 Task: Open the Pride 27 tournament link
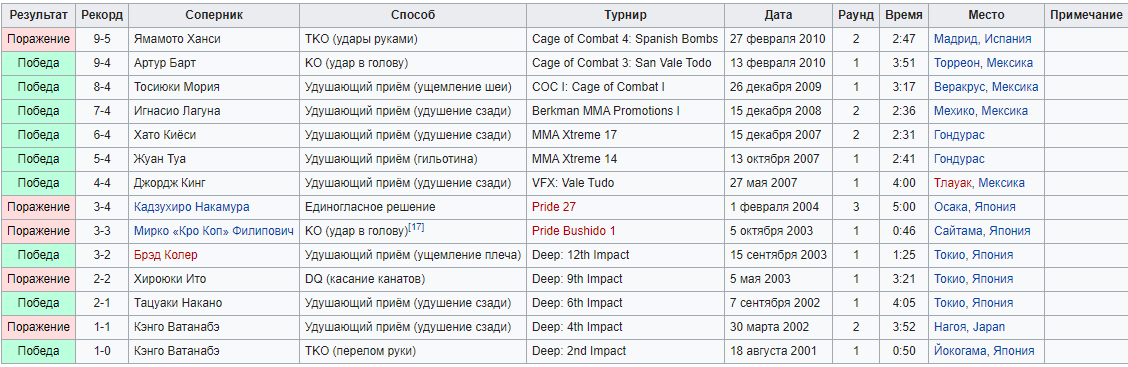coord(554,207)
